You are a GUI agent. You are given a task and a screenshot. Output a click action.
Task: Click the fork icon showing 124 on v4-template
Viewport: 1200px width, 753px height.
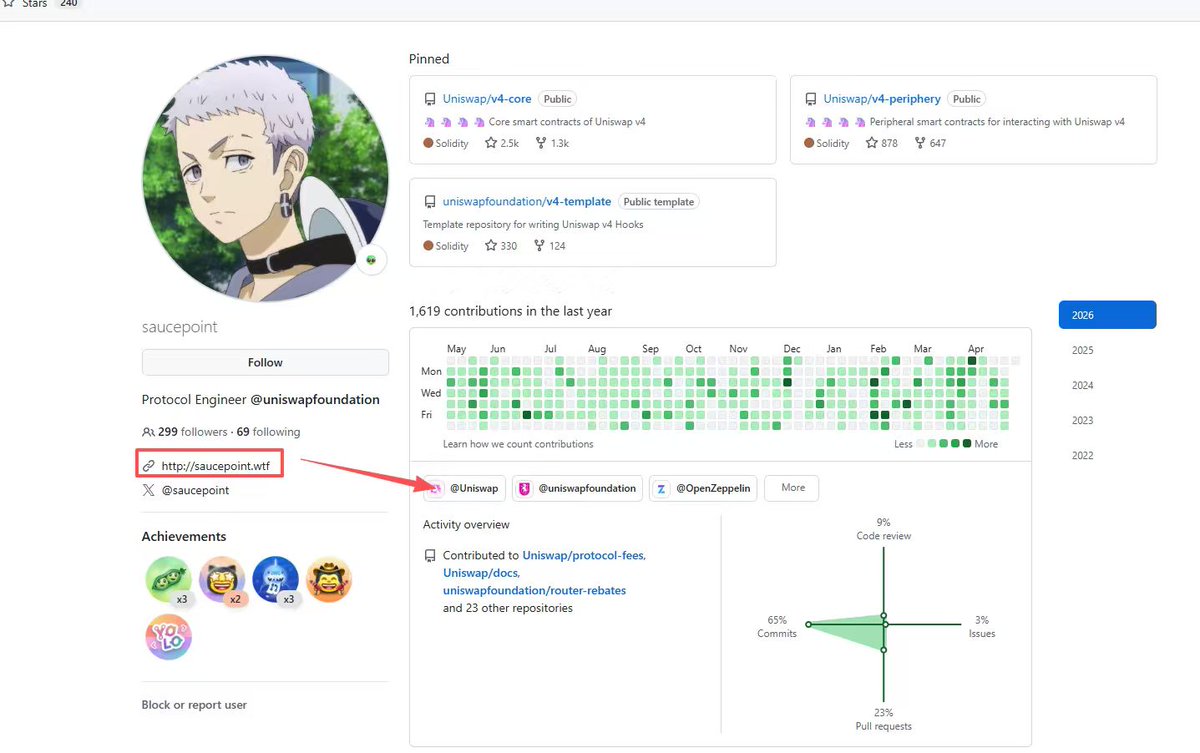pos(539,245)
